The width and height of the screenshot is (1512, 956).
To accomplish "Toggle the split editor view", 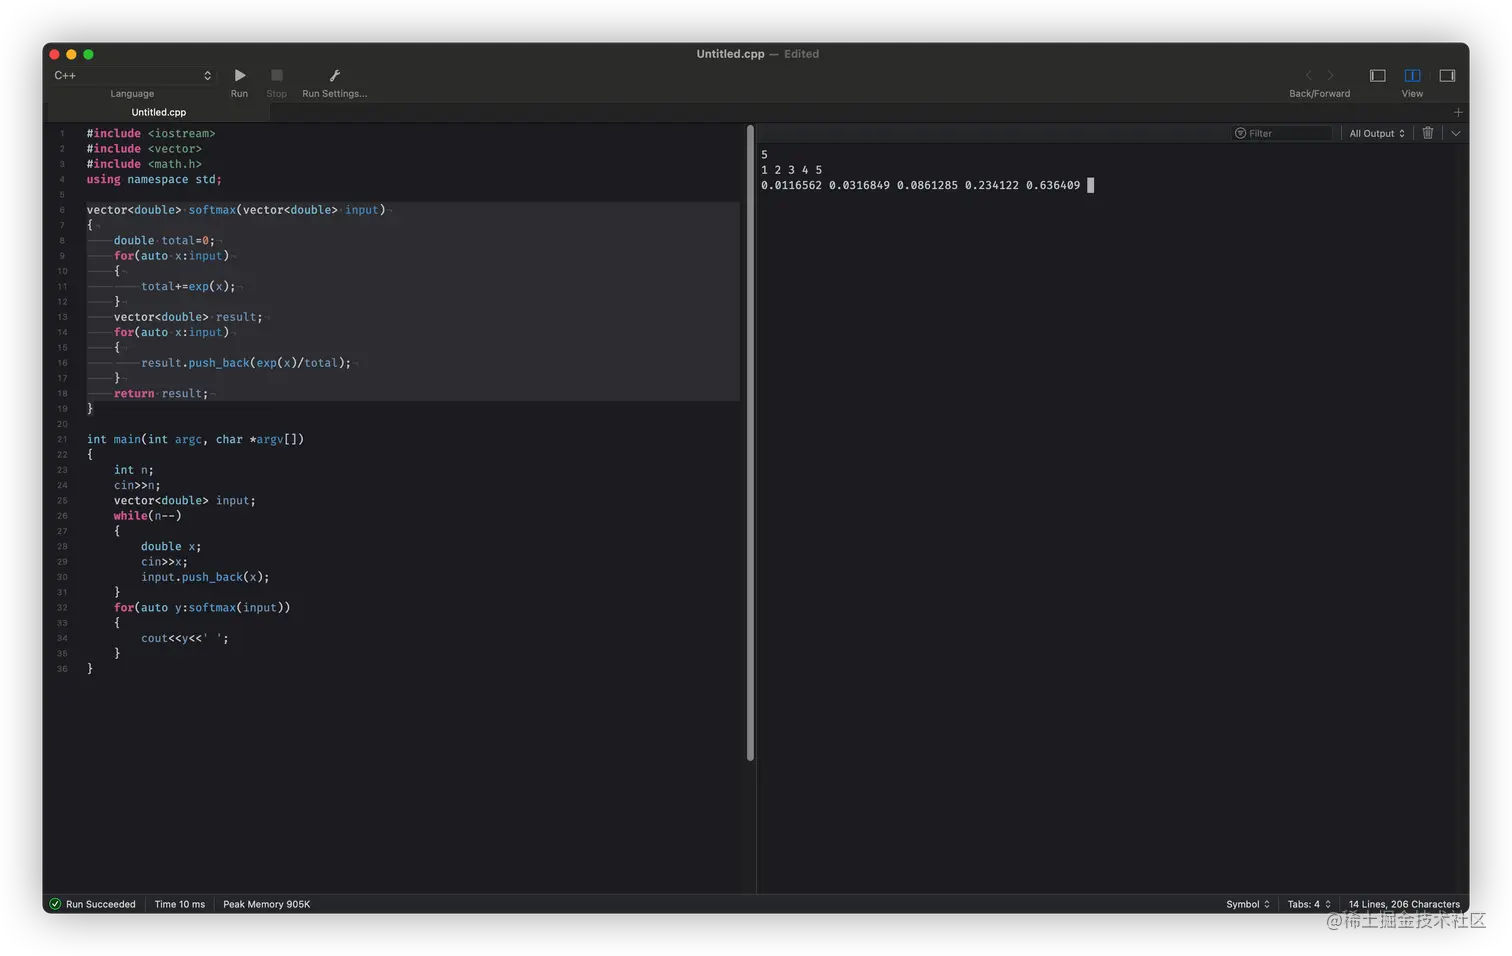I will coord(1412,75).
